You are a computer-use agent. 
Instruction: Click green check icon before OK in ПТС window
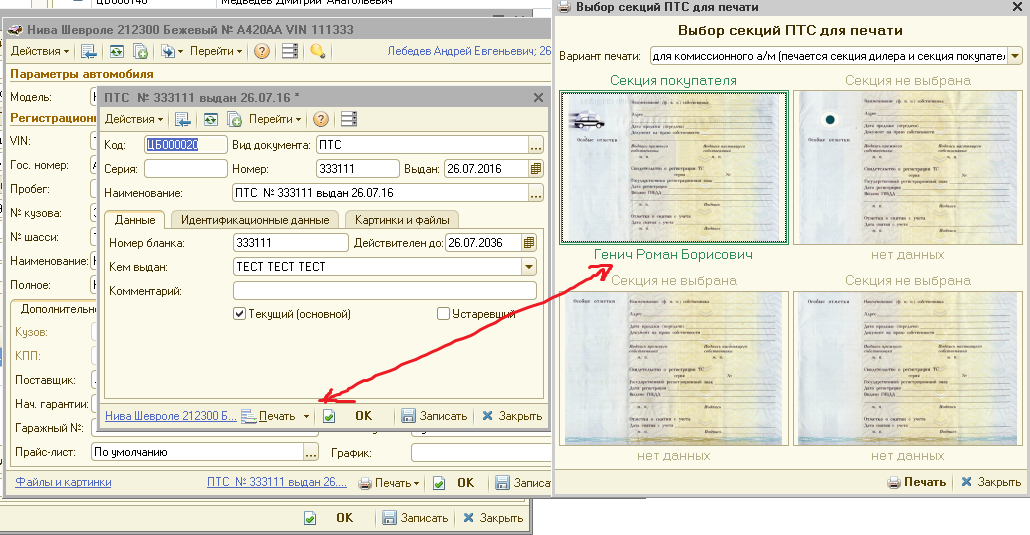(329, 416)
